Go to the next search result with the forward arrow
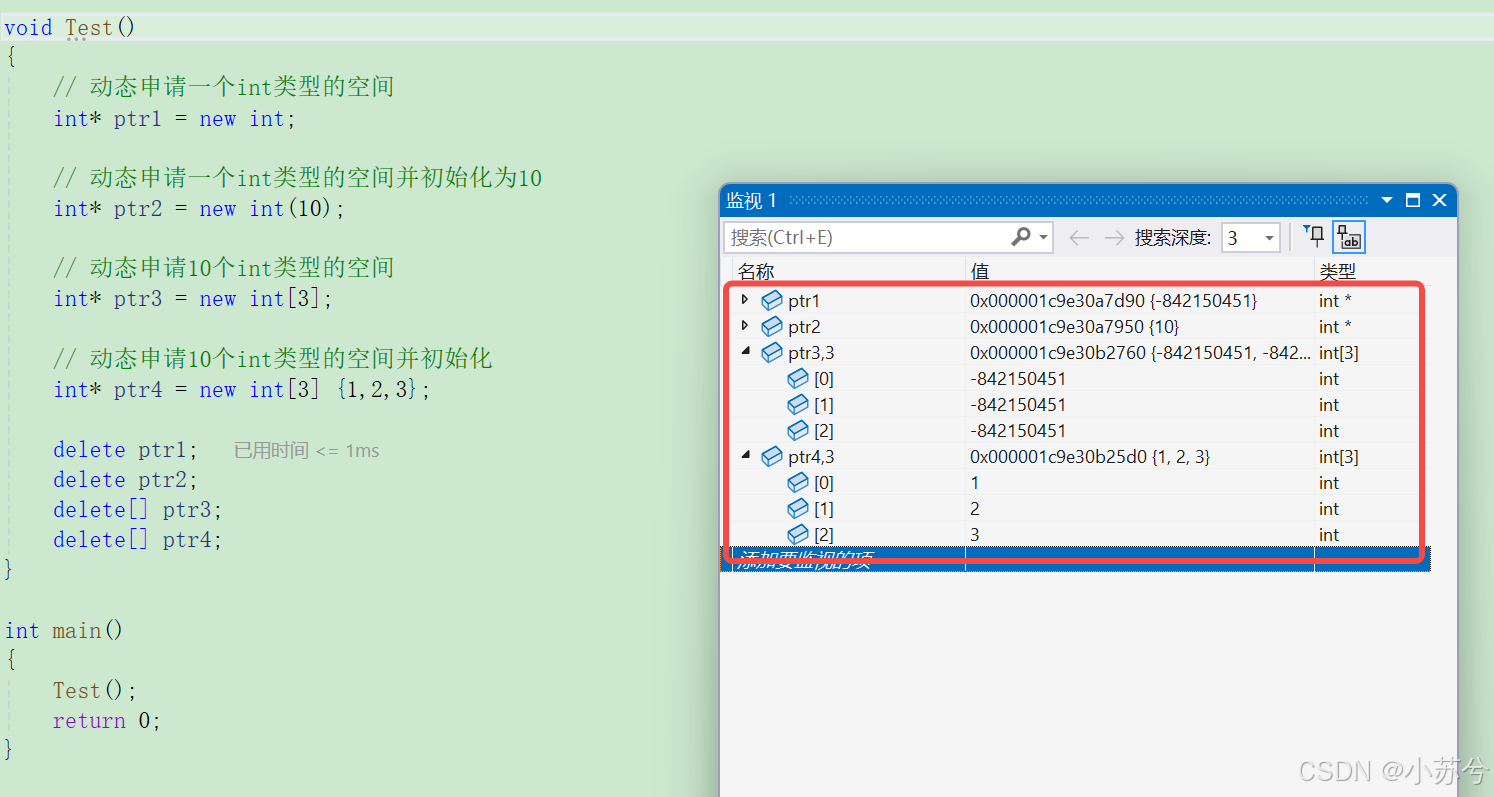The image size is (1494, 797). pyautogui.click(x=1113, y=237)
